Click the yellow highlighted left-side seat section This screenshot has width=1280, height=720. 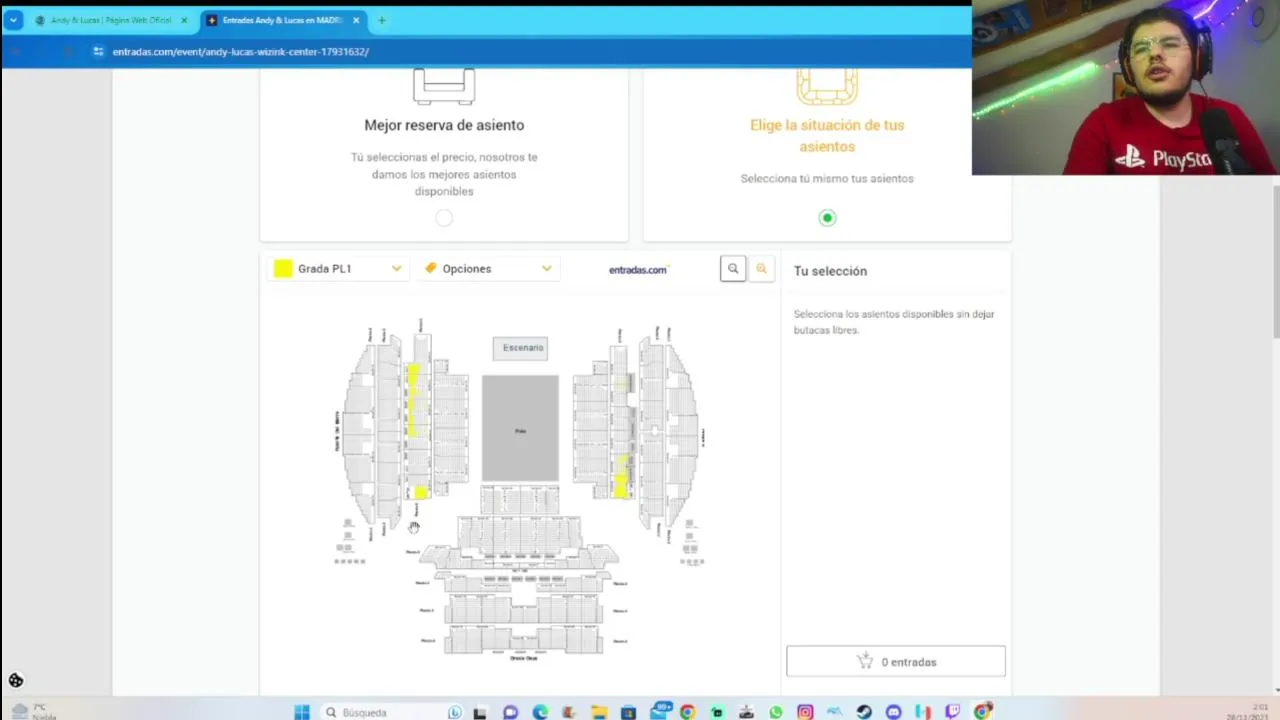413,400
